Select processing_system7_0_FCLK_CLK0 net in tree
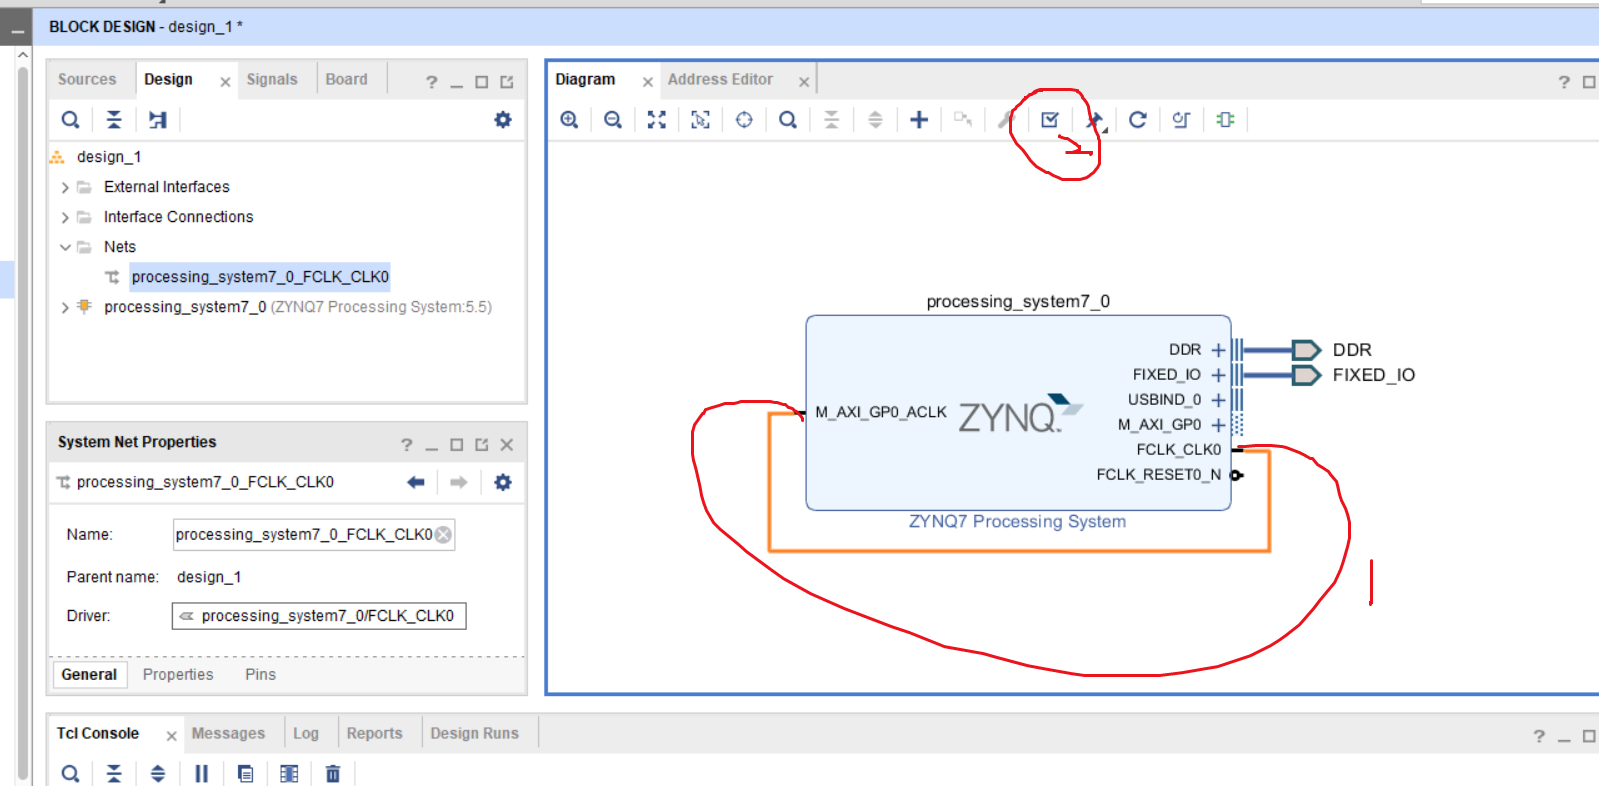Image resolution: width=1599 pixels, height=786 pixels. tap(260, 277)
